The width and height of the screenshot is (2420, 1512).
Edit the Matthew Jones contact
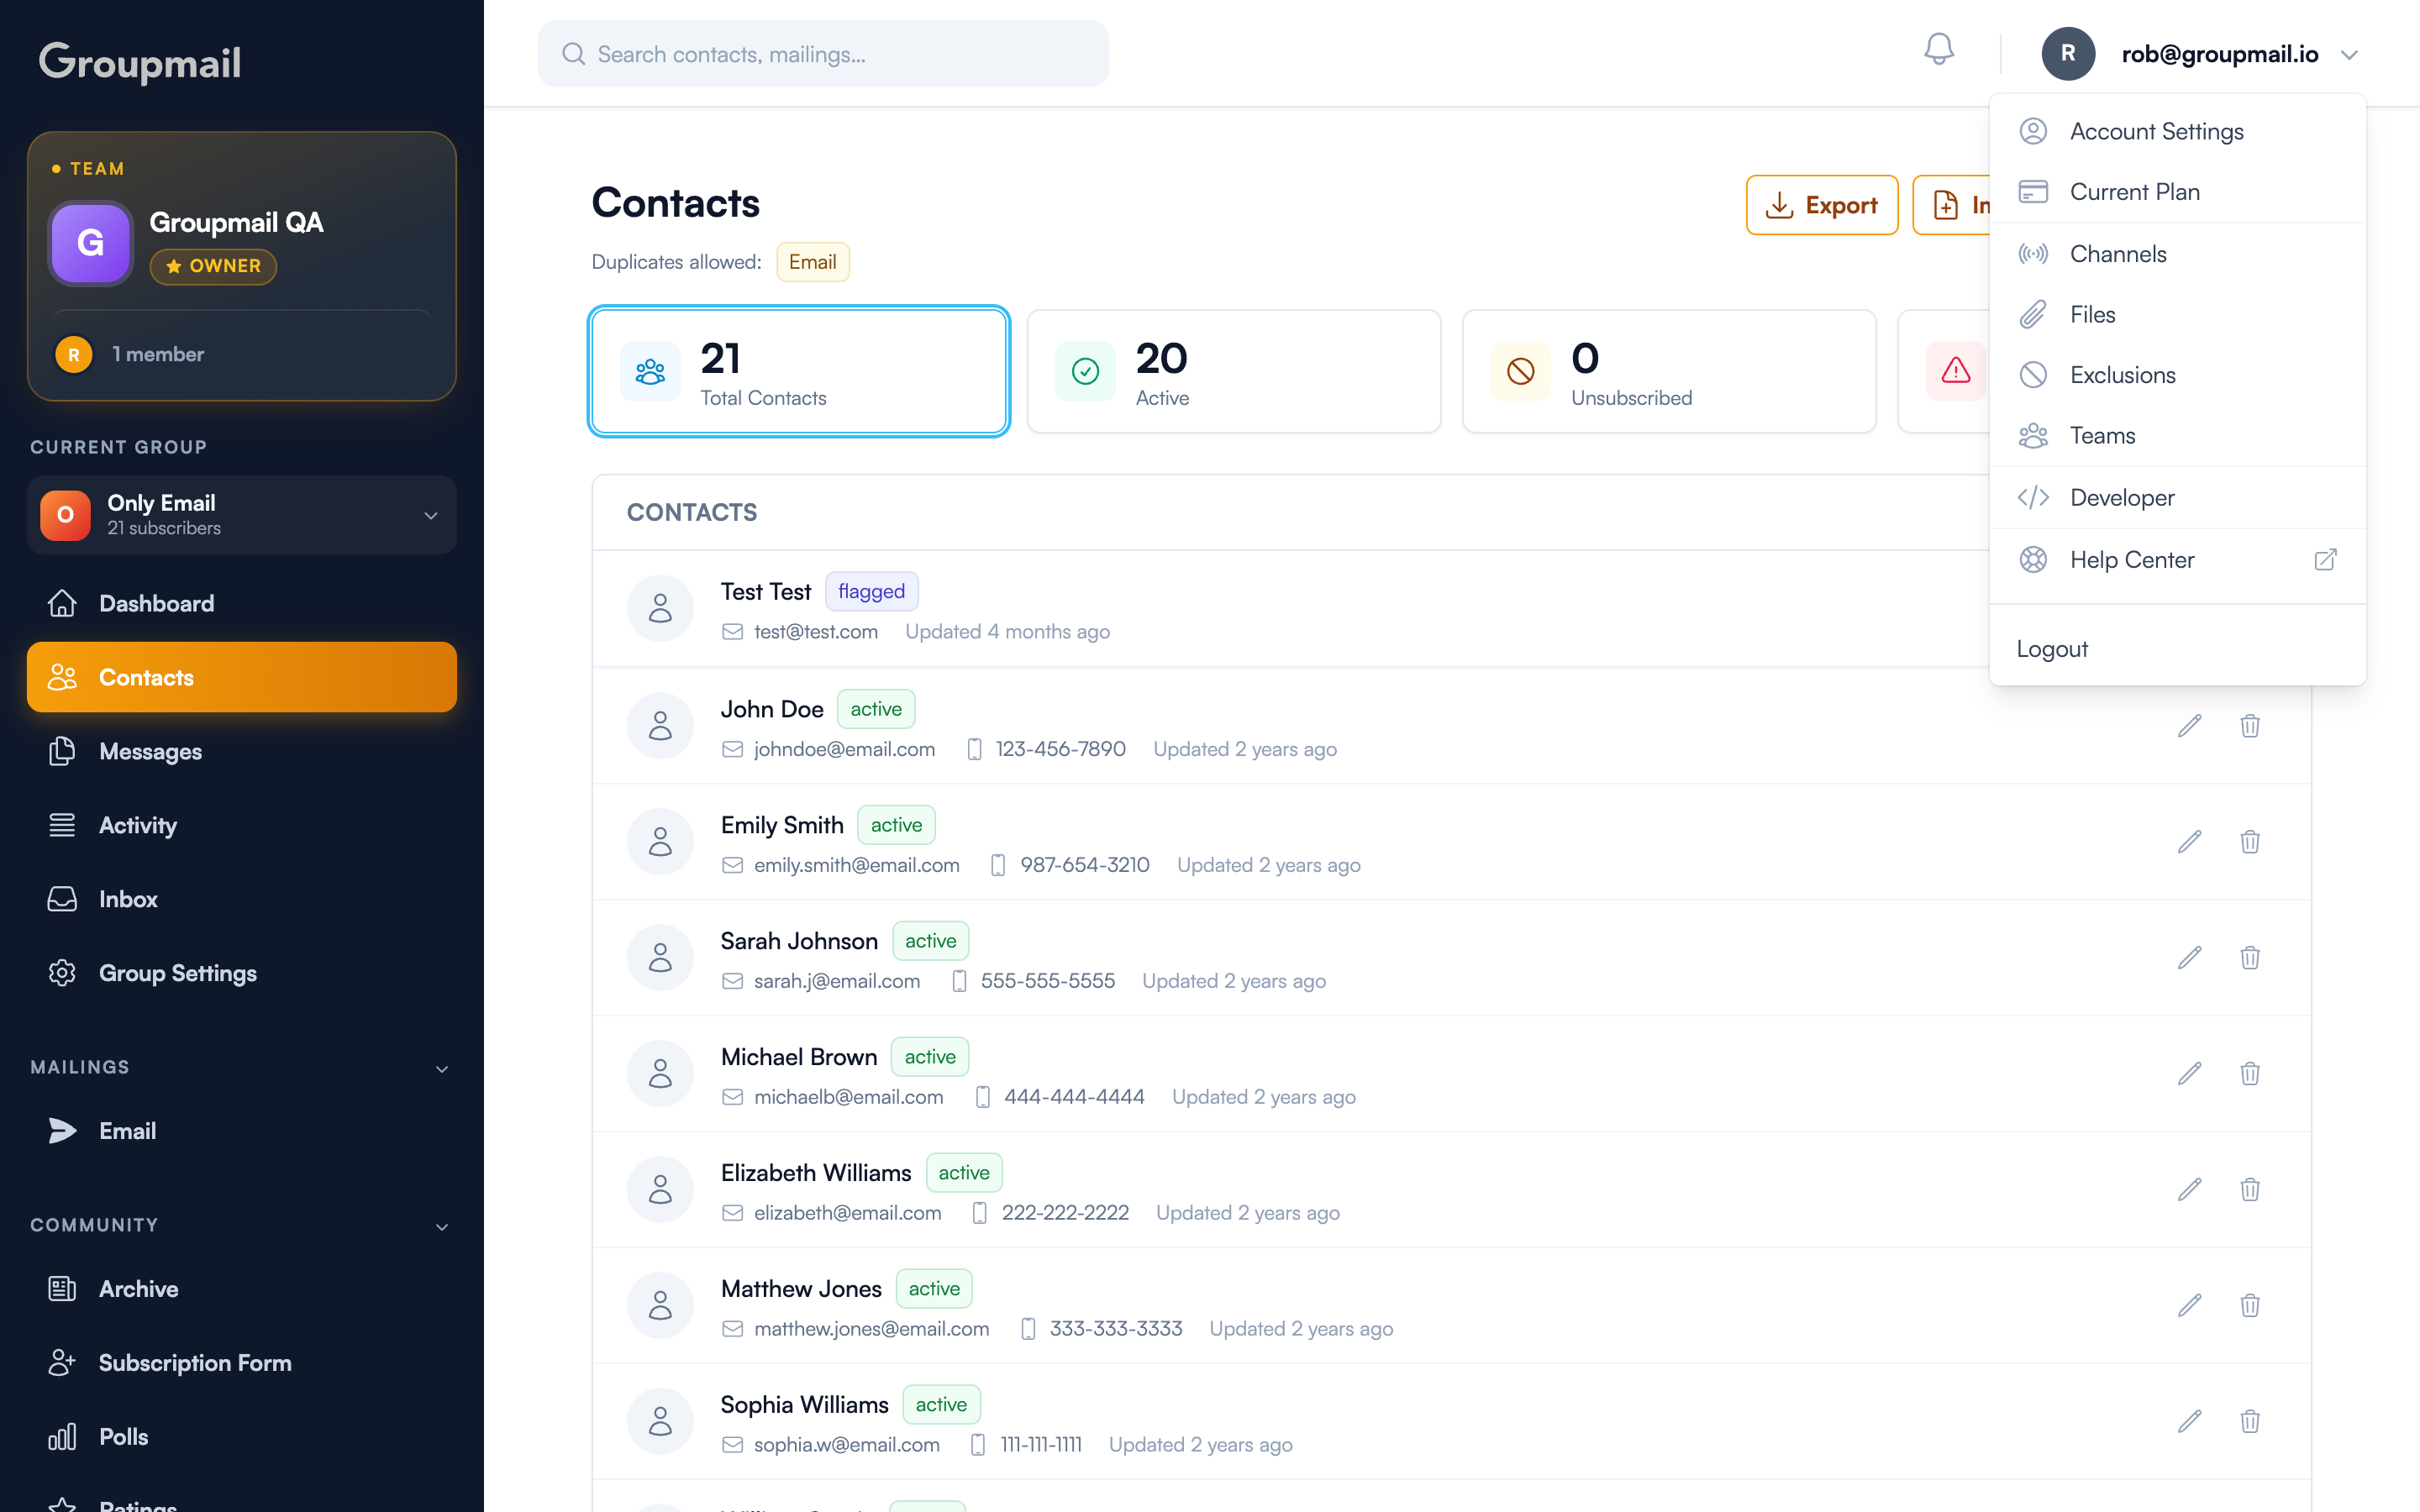[x=2189, y=1306]
